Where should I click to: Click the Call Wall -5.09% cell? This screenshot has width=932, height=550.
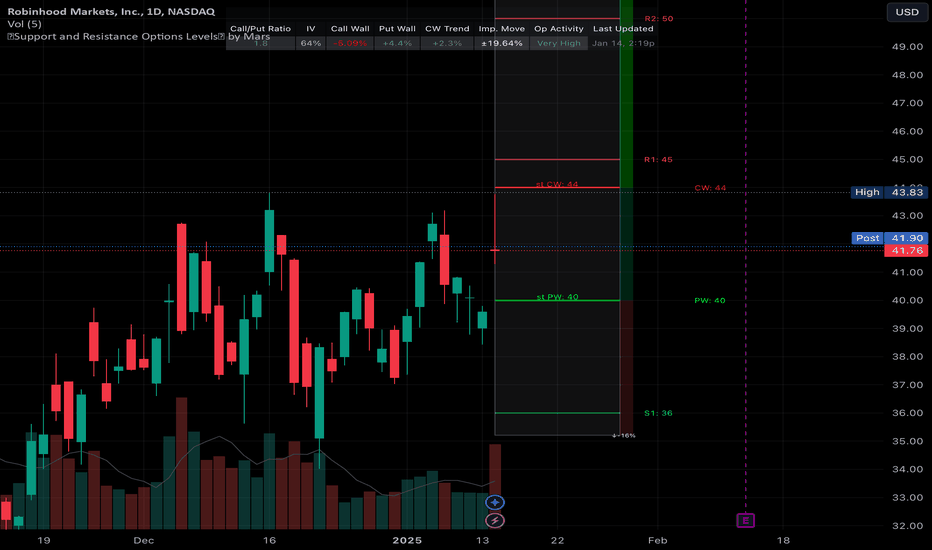click(x=350, y=43)
